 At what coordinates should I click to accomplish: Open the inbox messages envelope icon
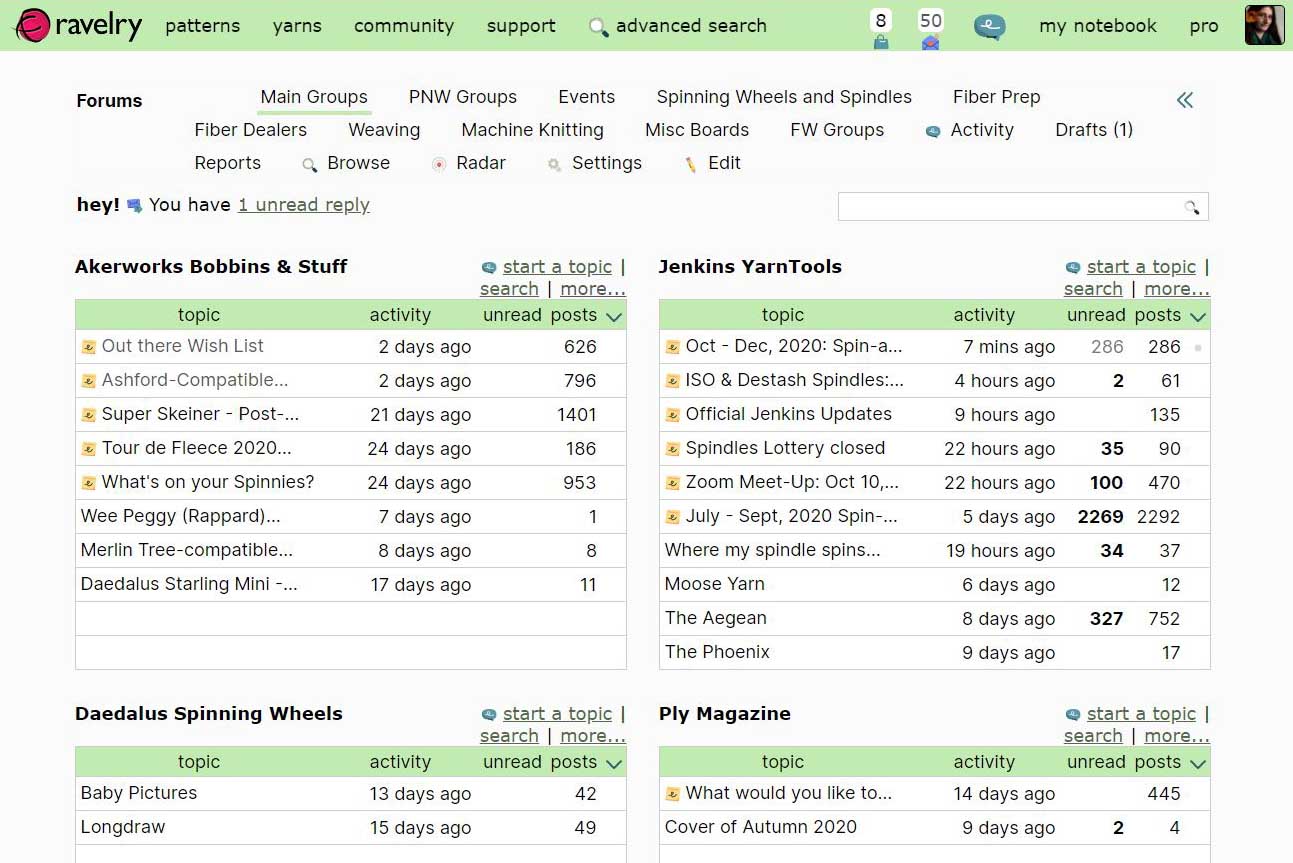[x=930, y=42]
